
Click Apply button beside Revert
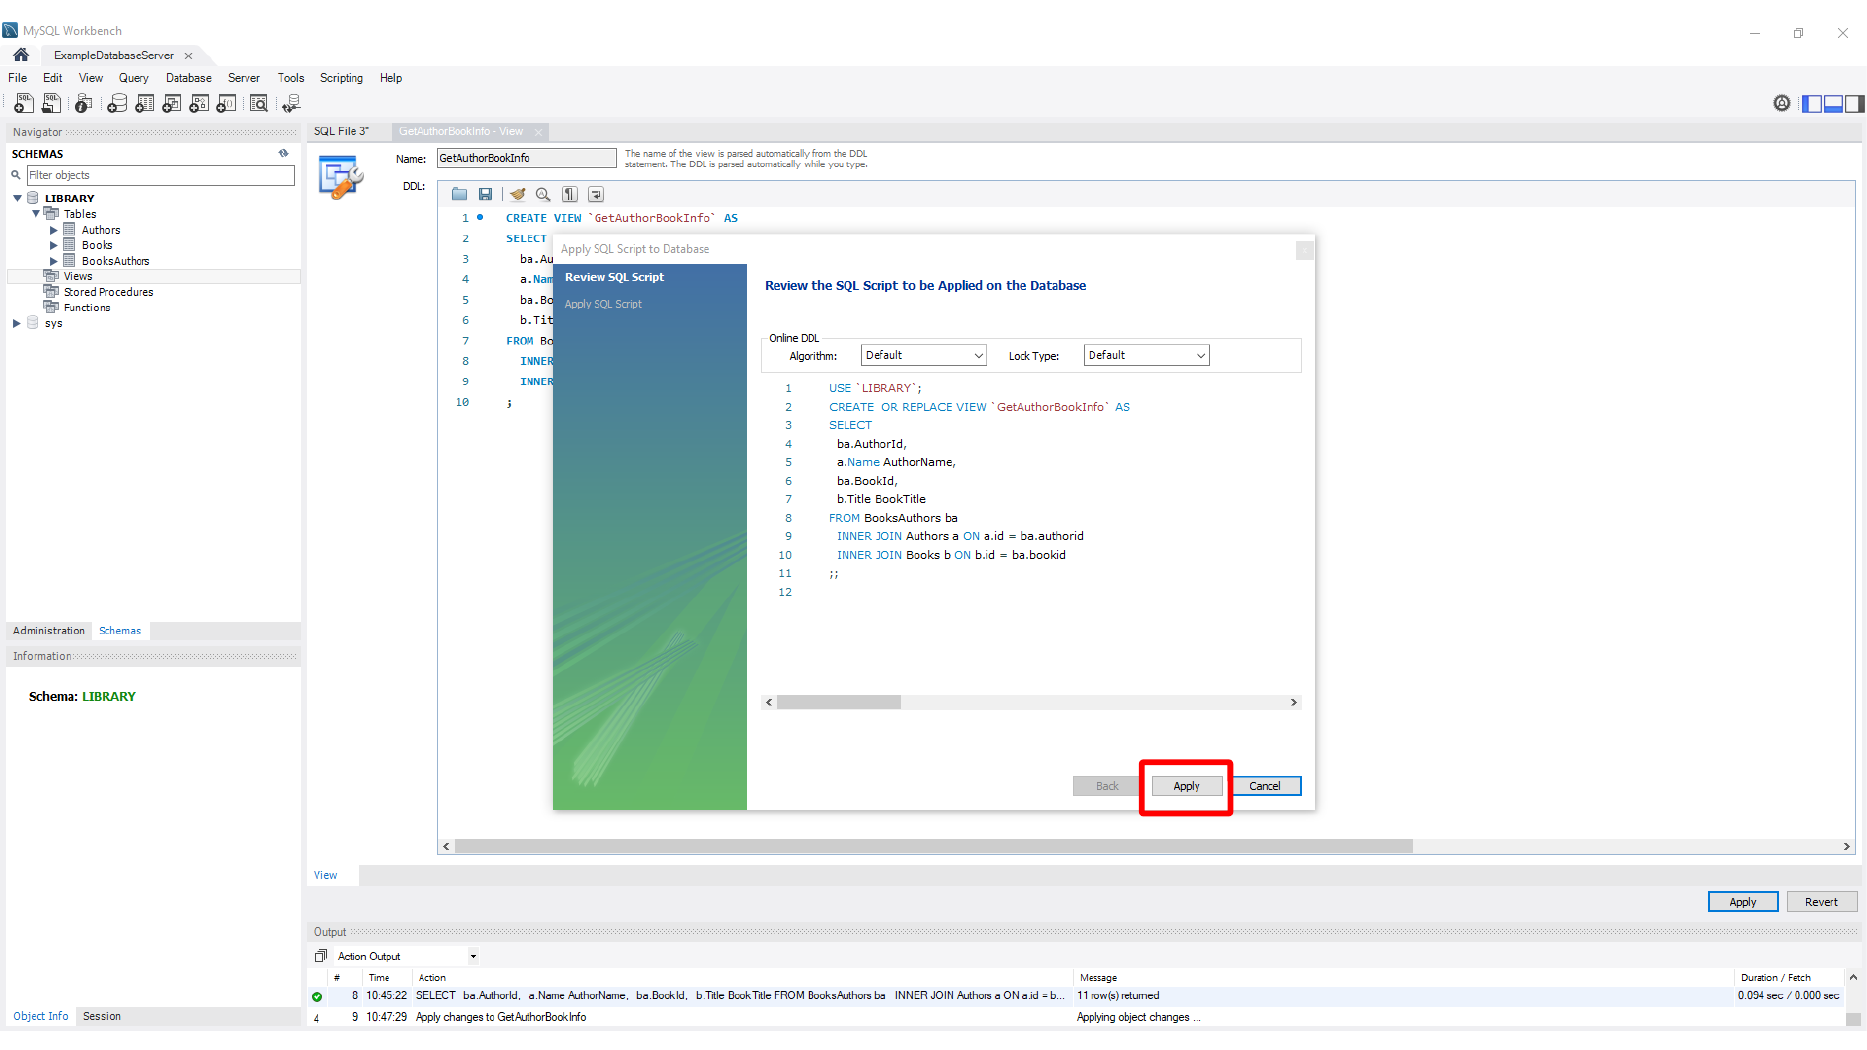1743,902
